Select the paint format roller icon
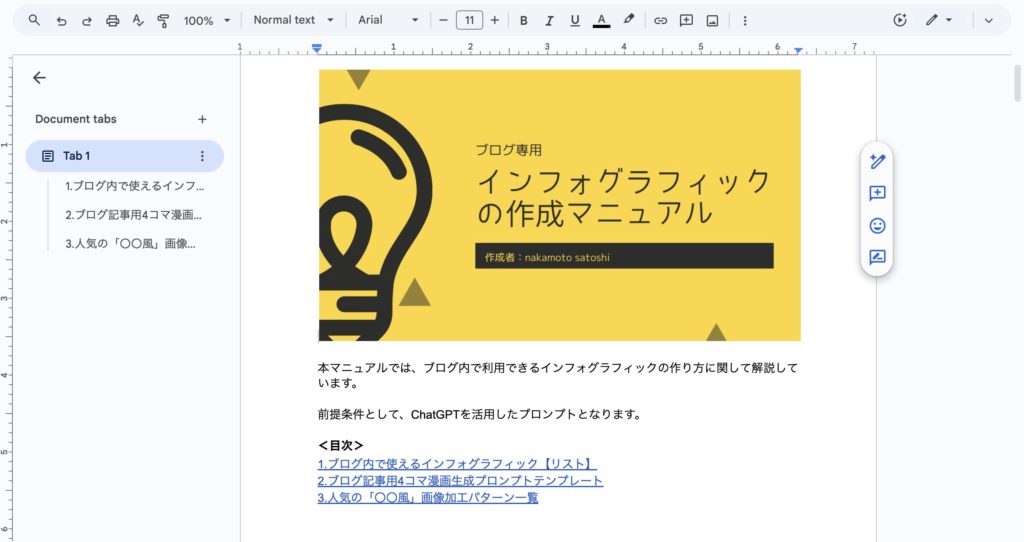 tap(164, 20)
